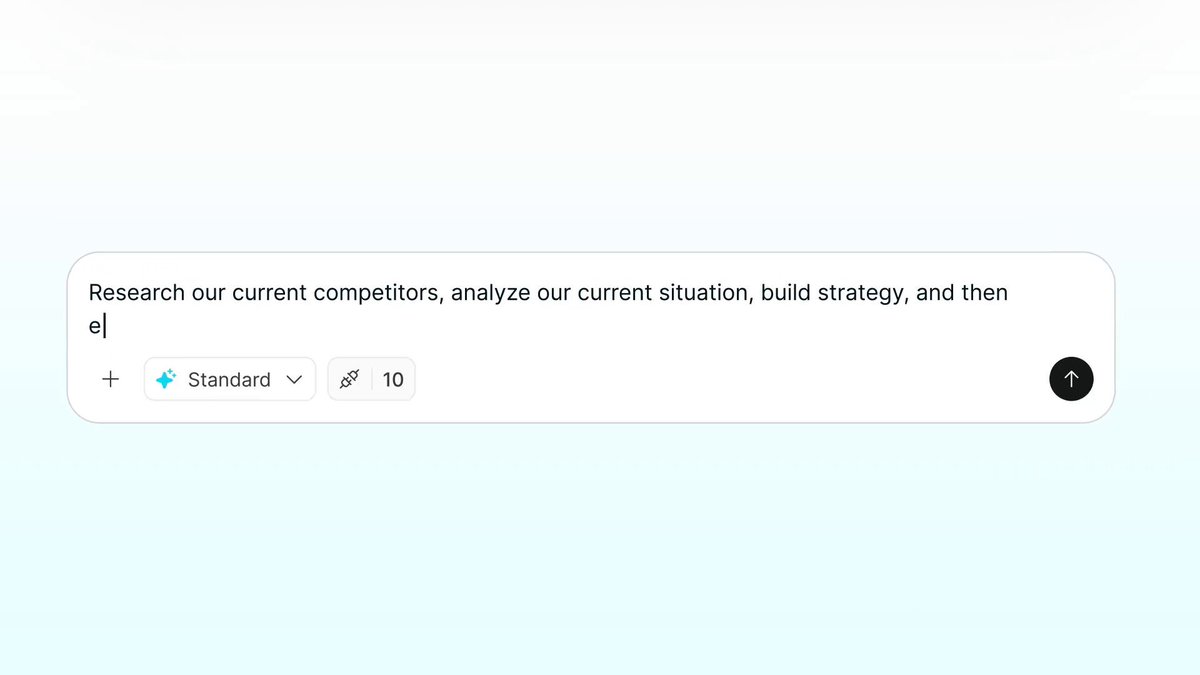Click after the letter "e" on second line
1200x675 pixels.
pyautogui.click(x=105, y=326)
